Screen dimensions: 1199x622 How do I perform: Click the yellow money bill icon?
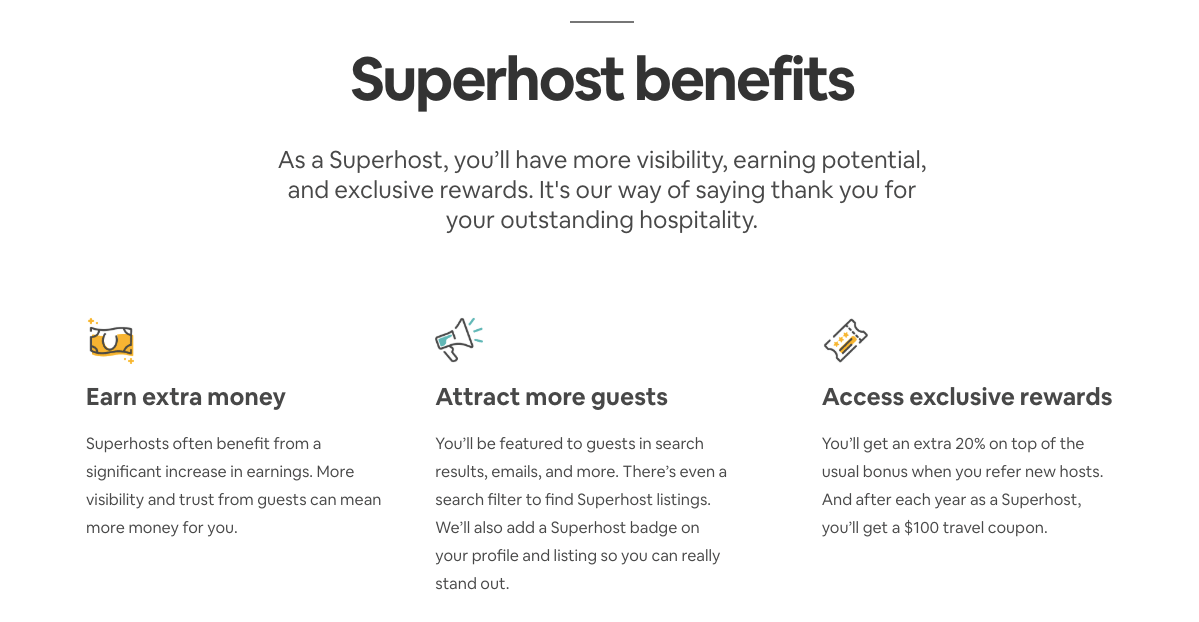click(111, 340)
